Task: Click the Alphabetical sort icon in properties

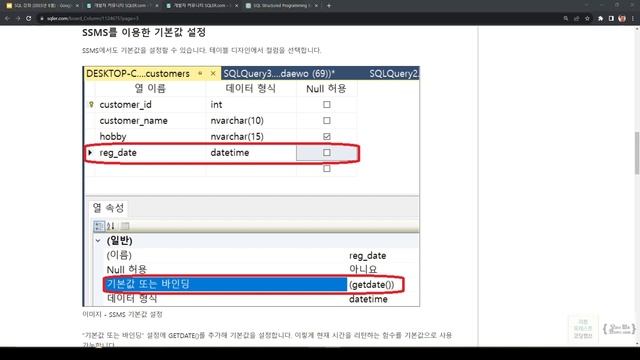Action: [x=111, y=226]
